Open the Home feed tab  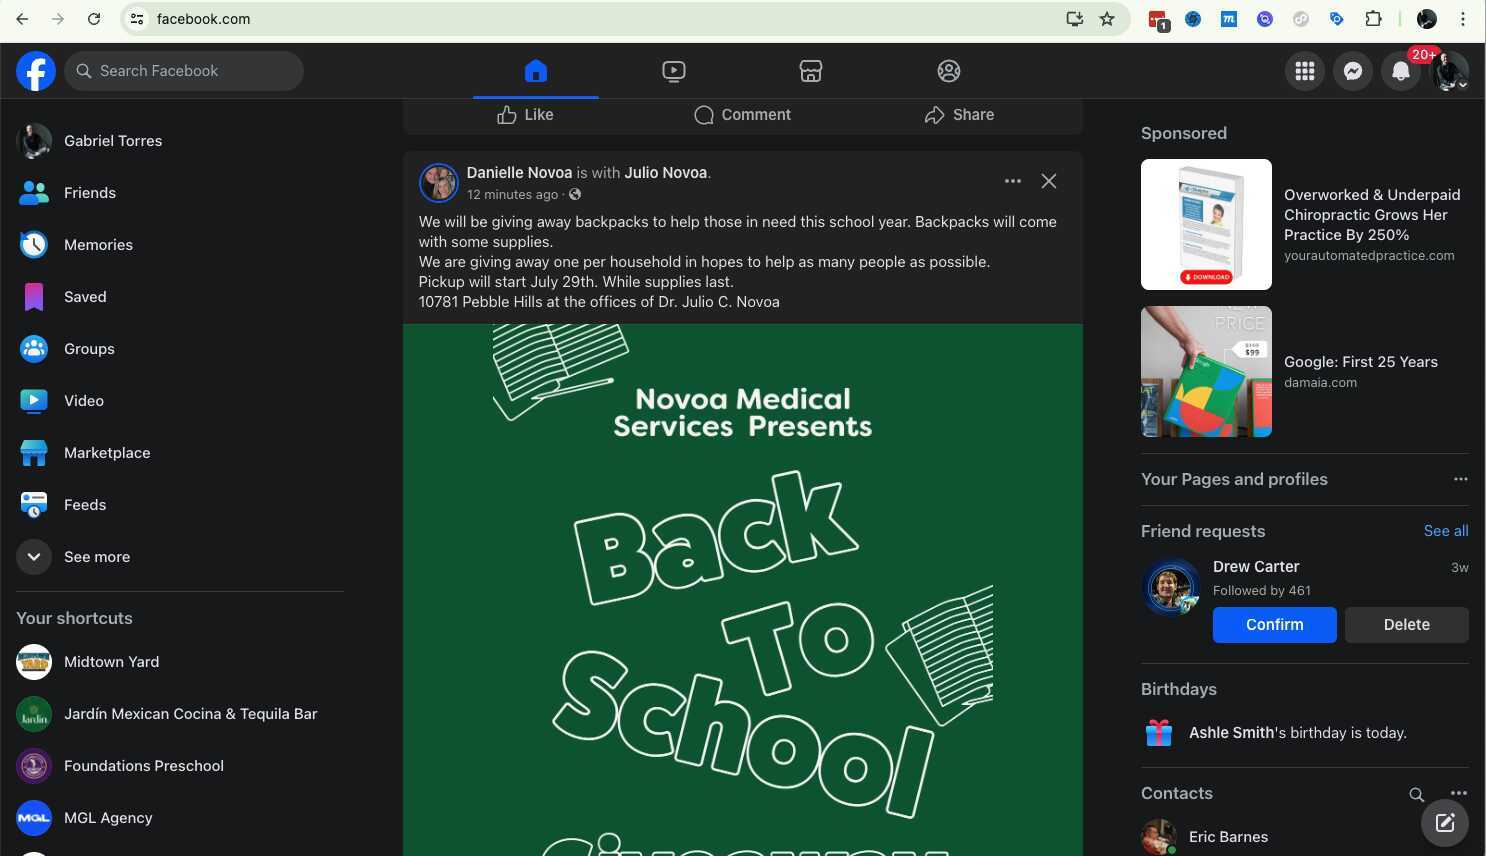tap(536, 71)
